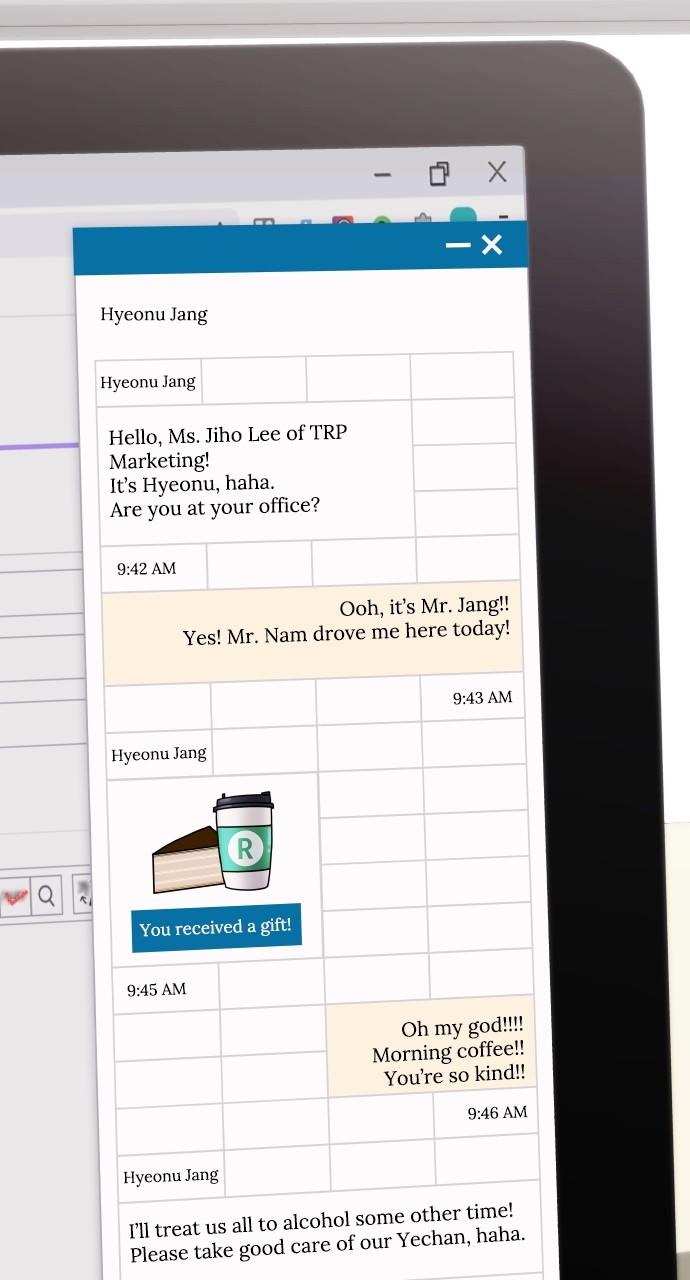Open the teal profile avatar in browser toolbar
The image size is (690, 1280).
pyautogui.click(x=463, y=217)
